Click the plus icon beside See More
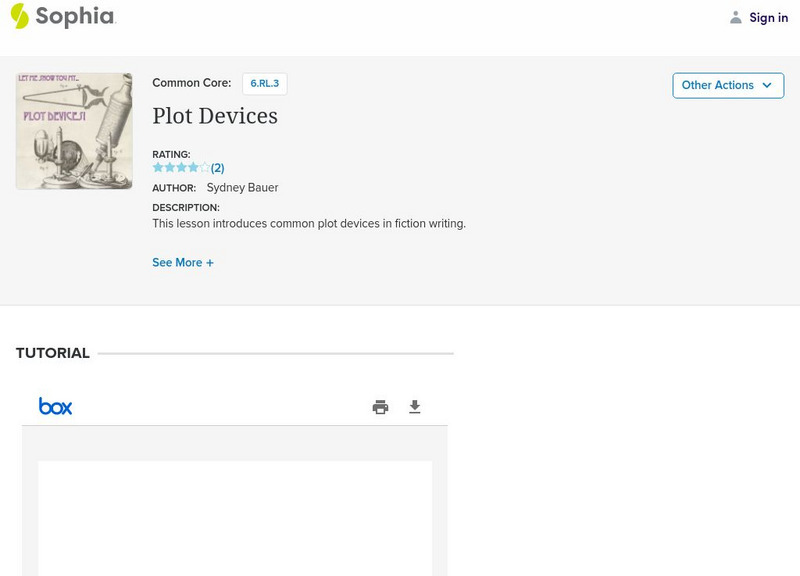 [x=210, y=263]
